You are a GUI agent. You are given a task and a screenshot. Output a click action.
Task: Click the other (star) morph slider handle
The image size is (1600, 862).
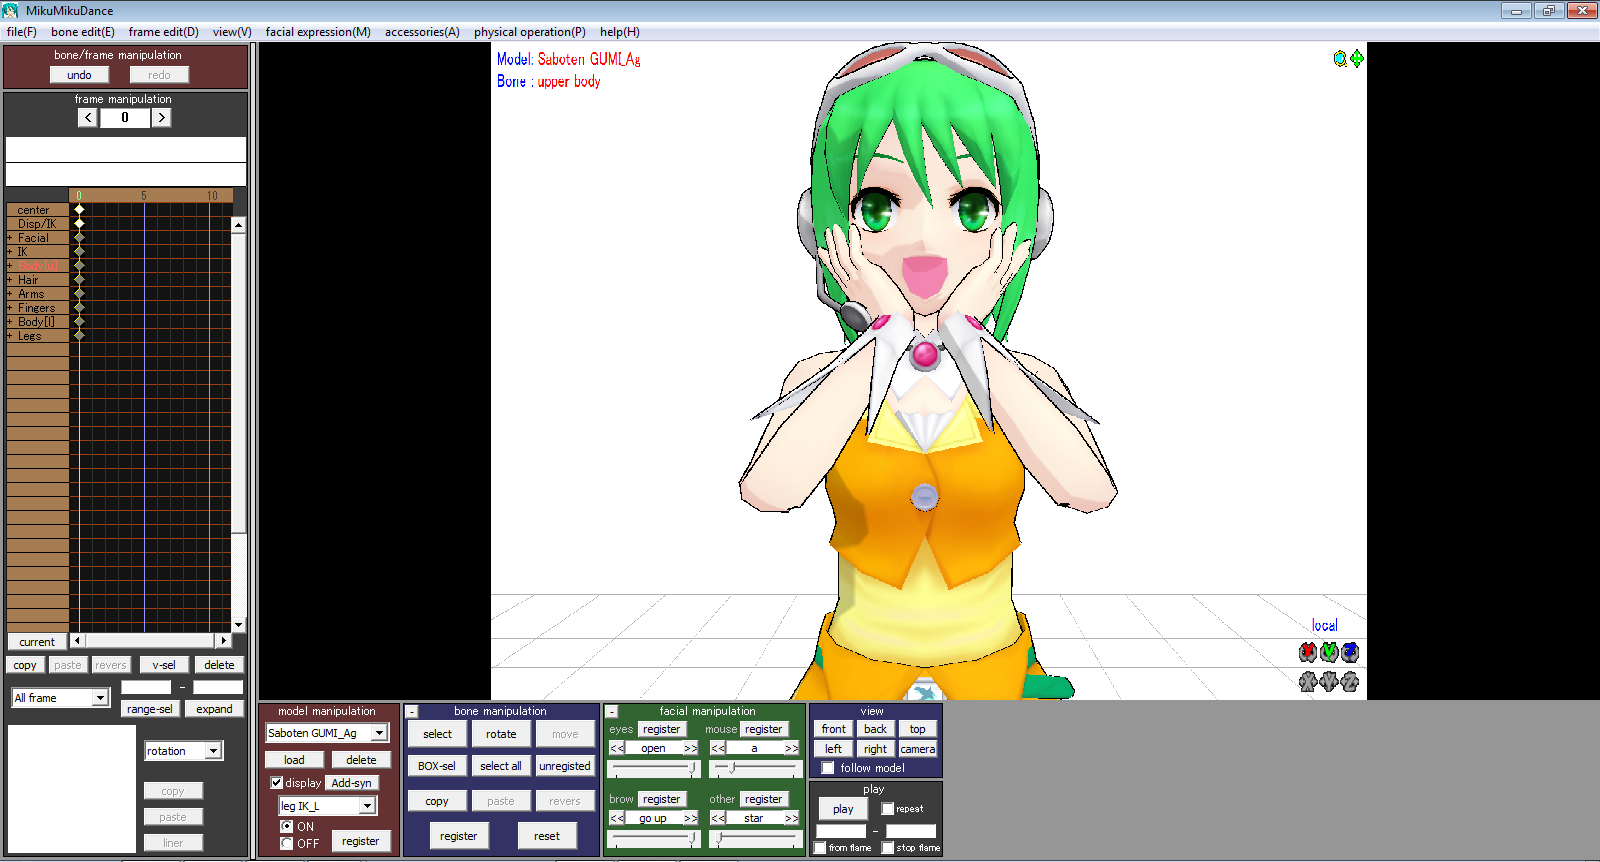(719, 838)
